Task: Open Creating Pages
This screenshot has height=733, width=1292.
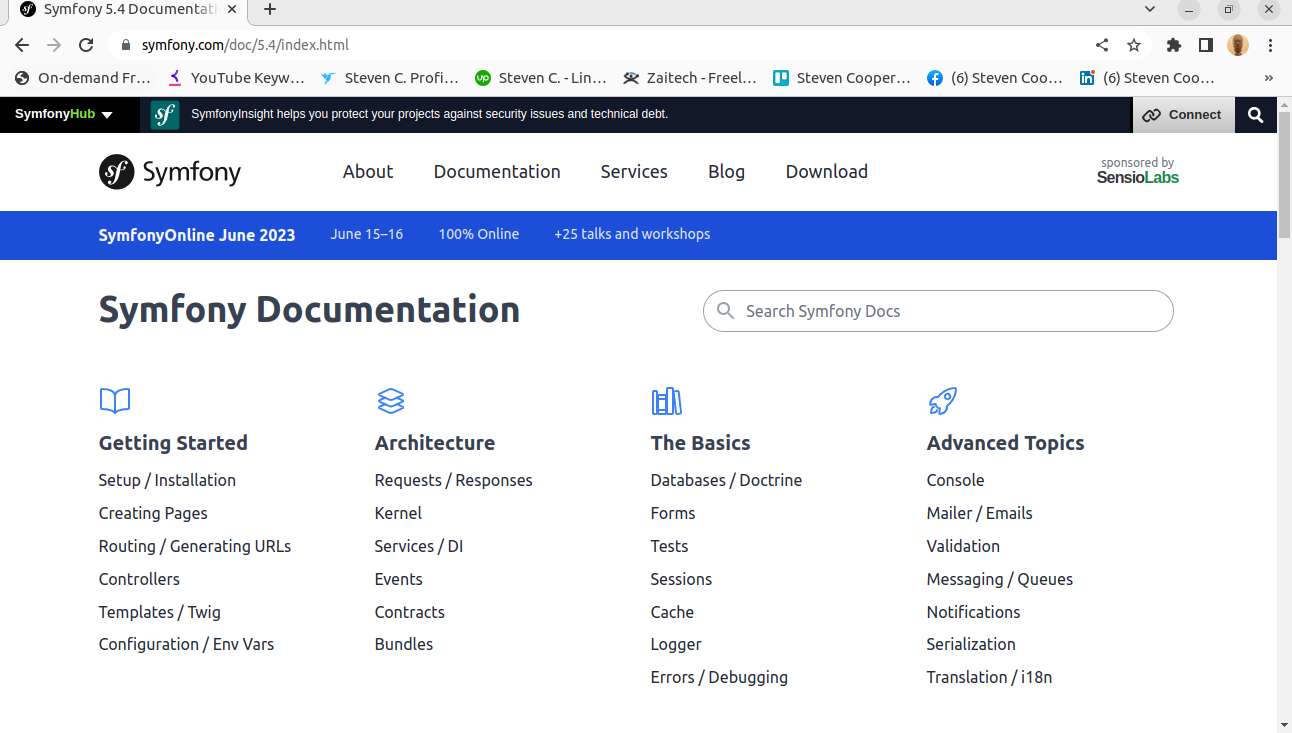Action: 153,513
